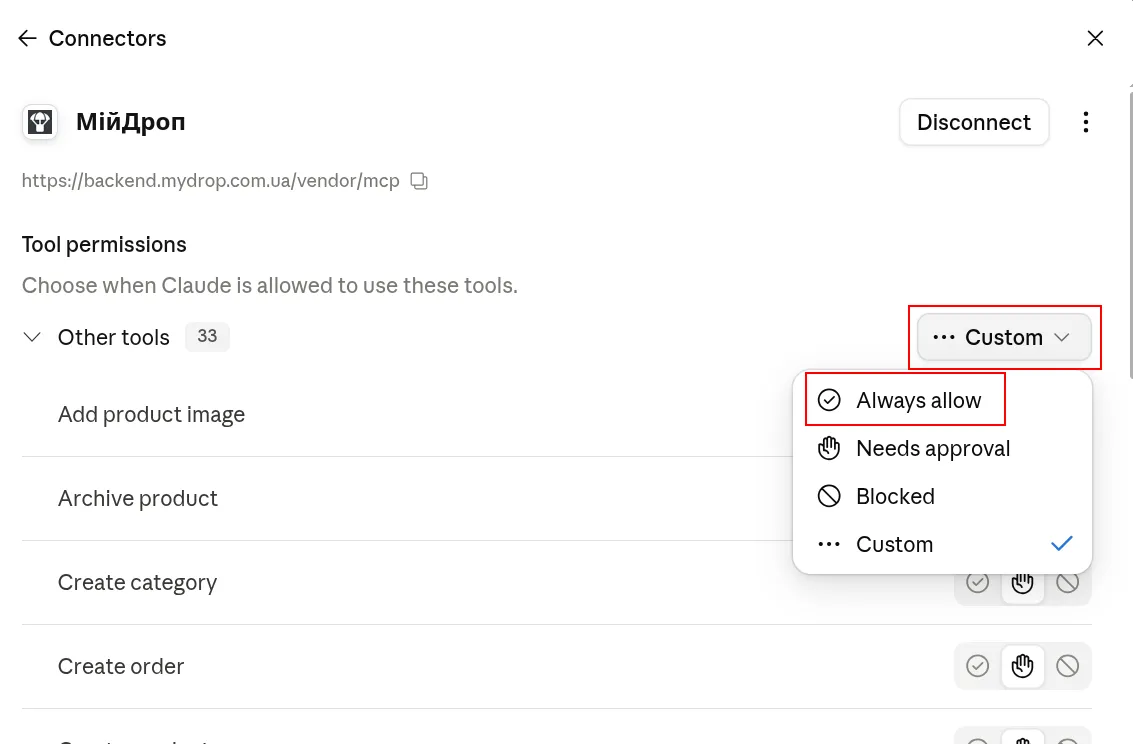The height and width of the screenshot is (744, 1133).
Task: Click the Custom permissions dropdown button
Action: [x=1004, y=337]
